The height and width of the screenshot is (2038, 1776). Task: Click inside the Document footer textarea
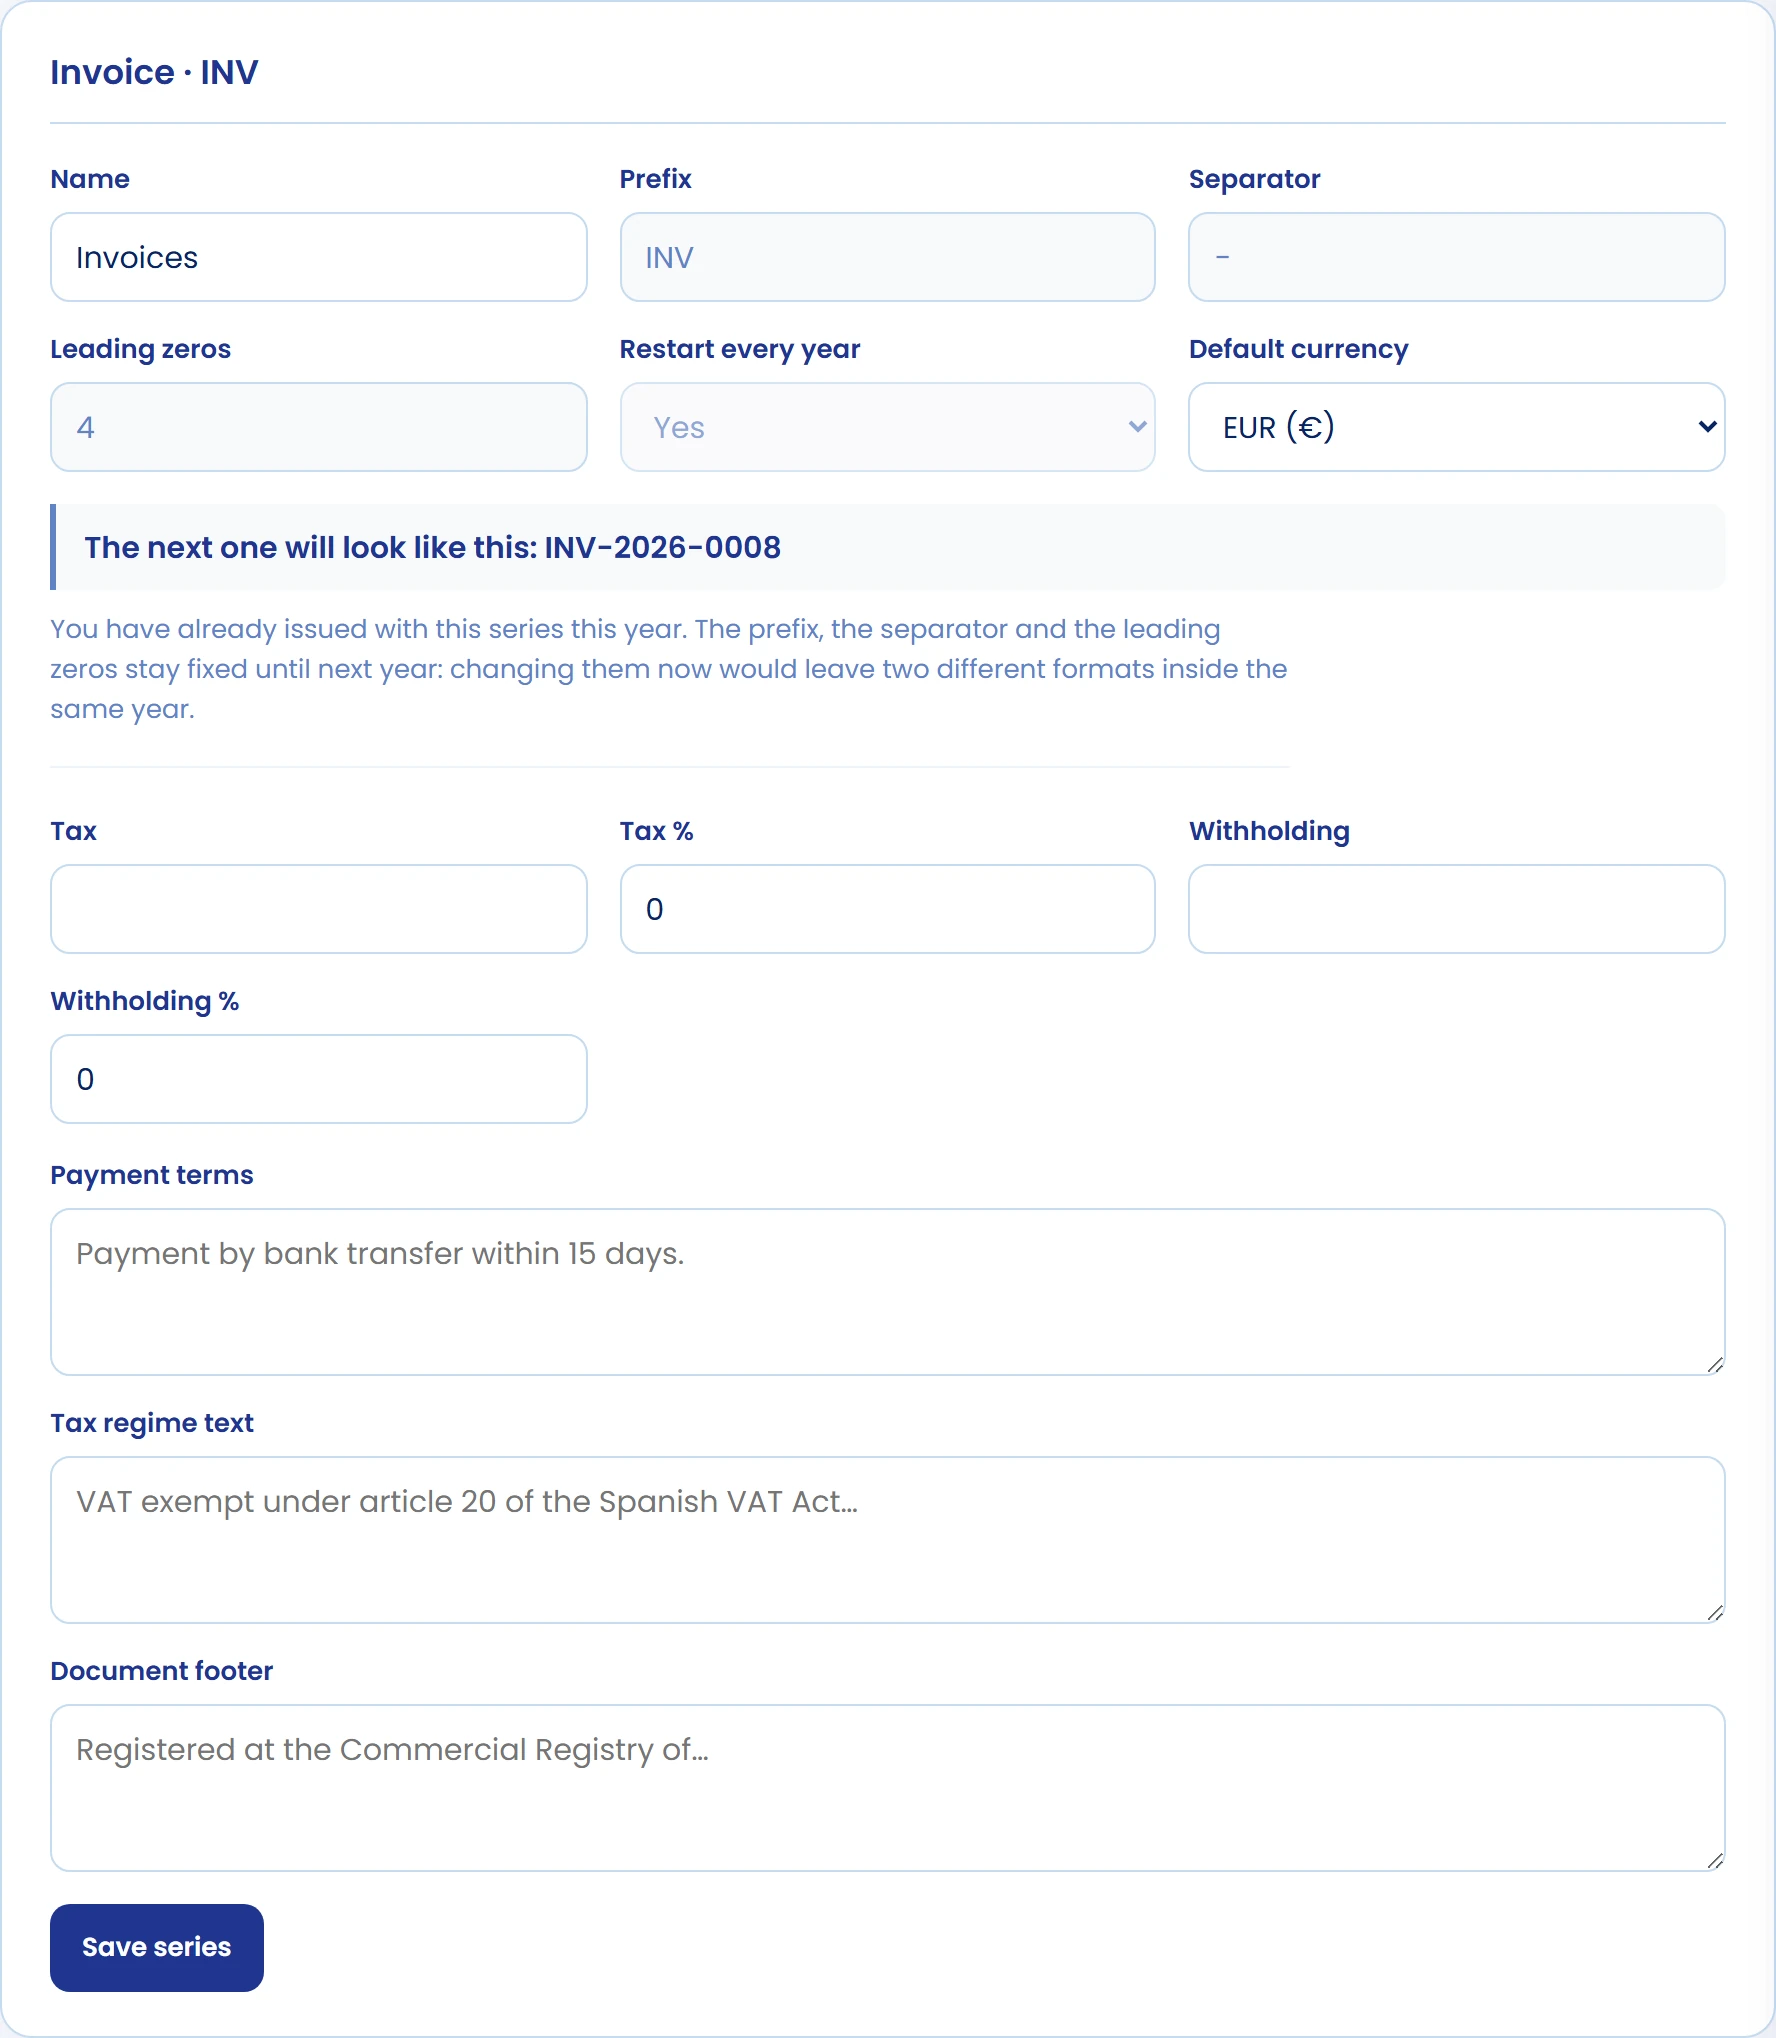click(x=887, y=1788)
